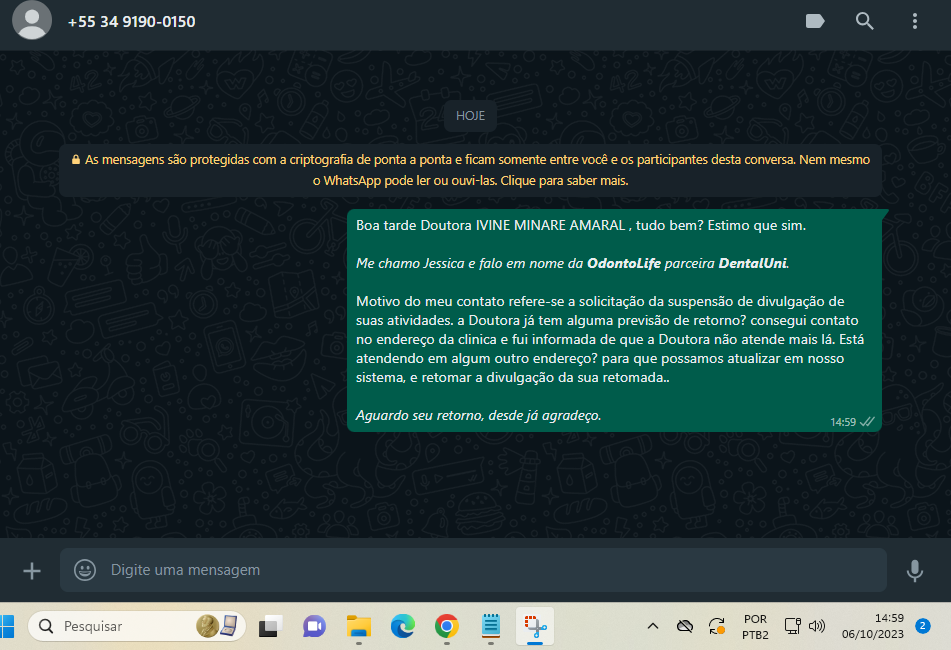Click the sent message bubble text
This screenshot has height=650, width=951.
pos(610,320)
